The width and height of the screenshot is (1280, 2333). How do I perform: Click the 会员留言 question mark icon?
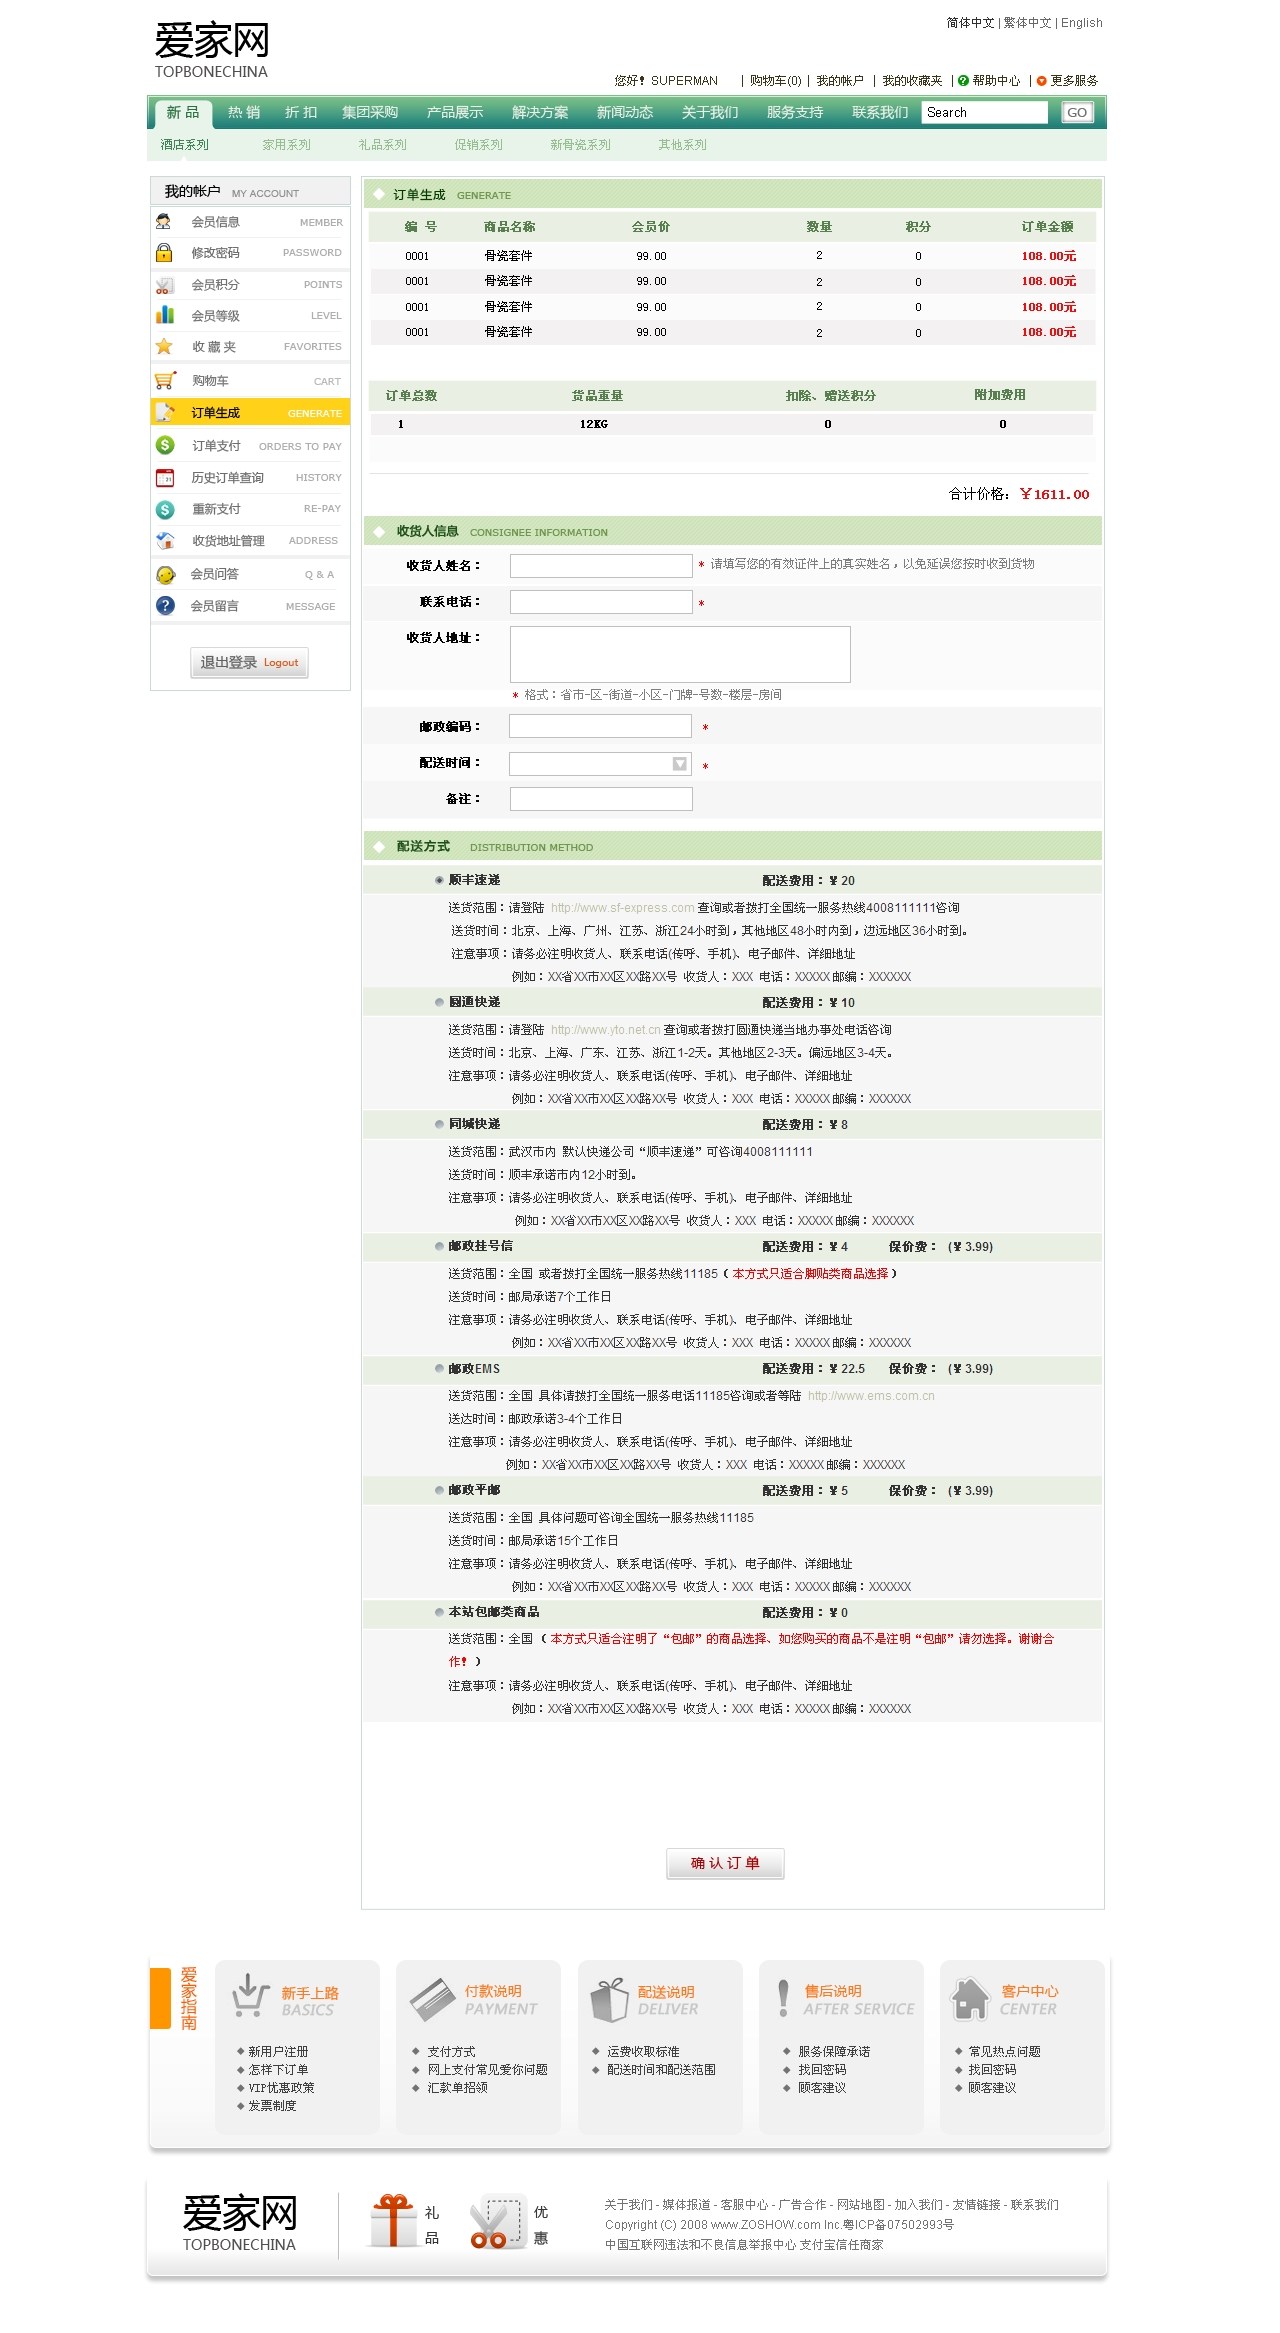(165, 605)
